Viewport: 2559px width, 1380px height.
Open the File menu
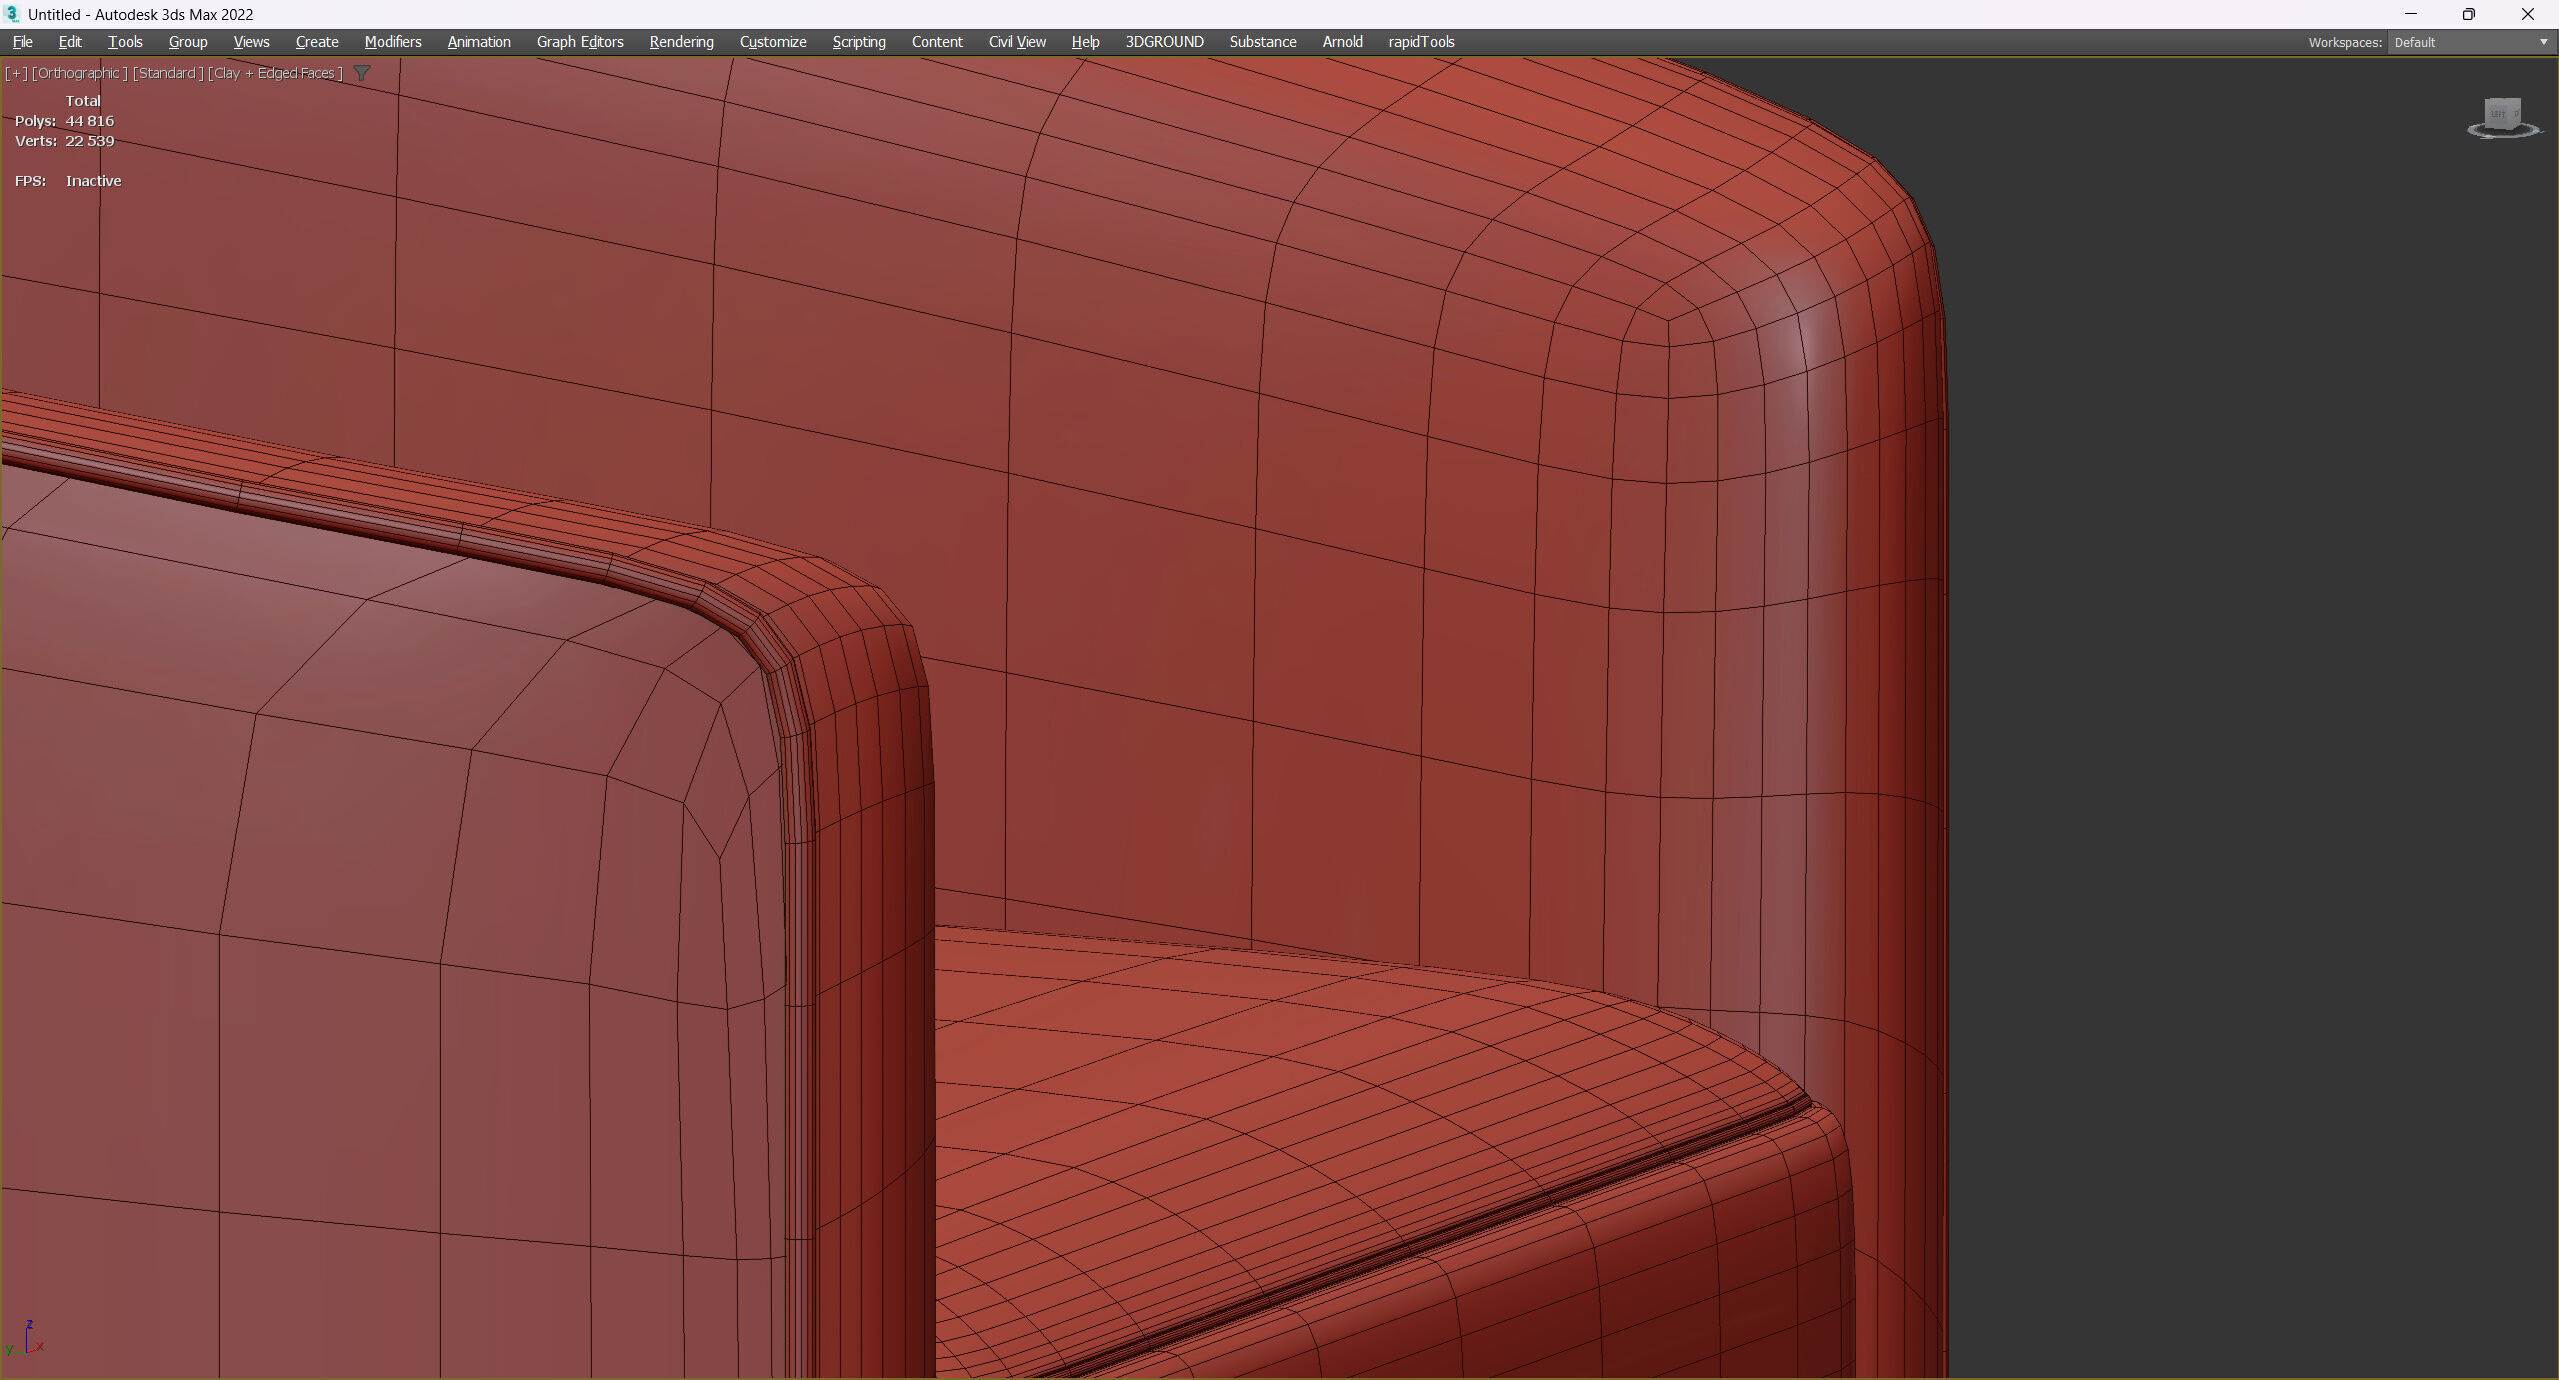click(x=22, y=42)
